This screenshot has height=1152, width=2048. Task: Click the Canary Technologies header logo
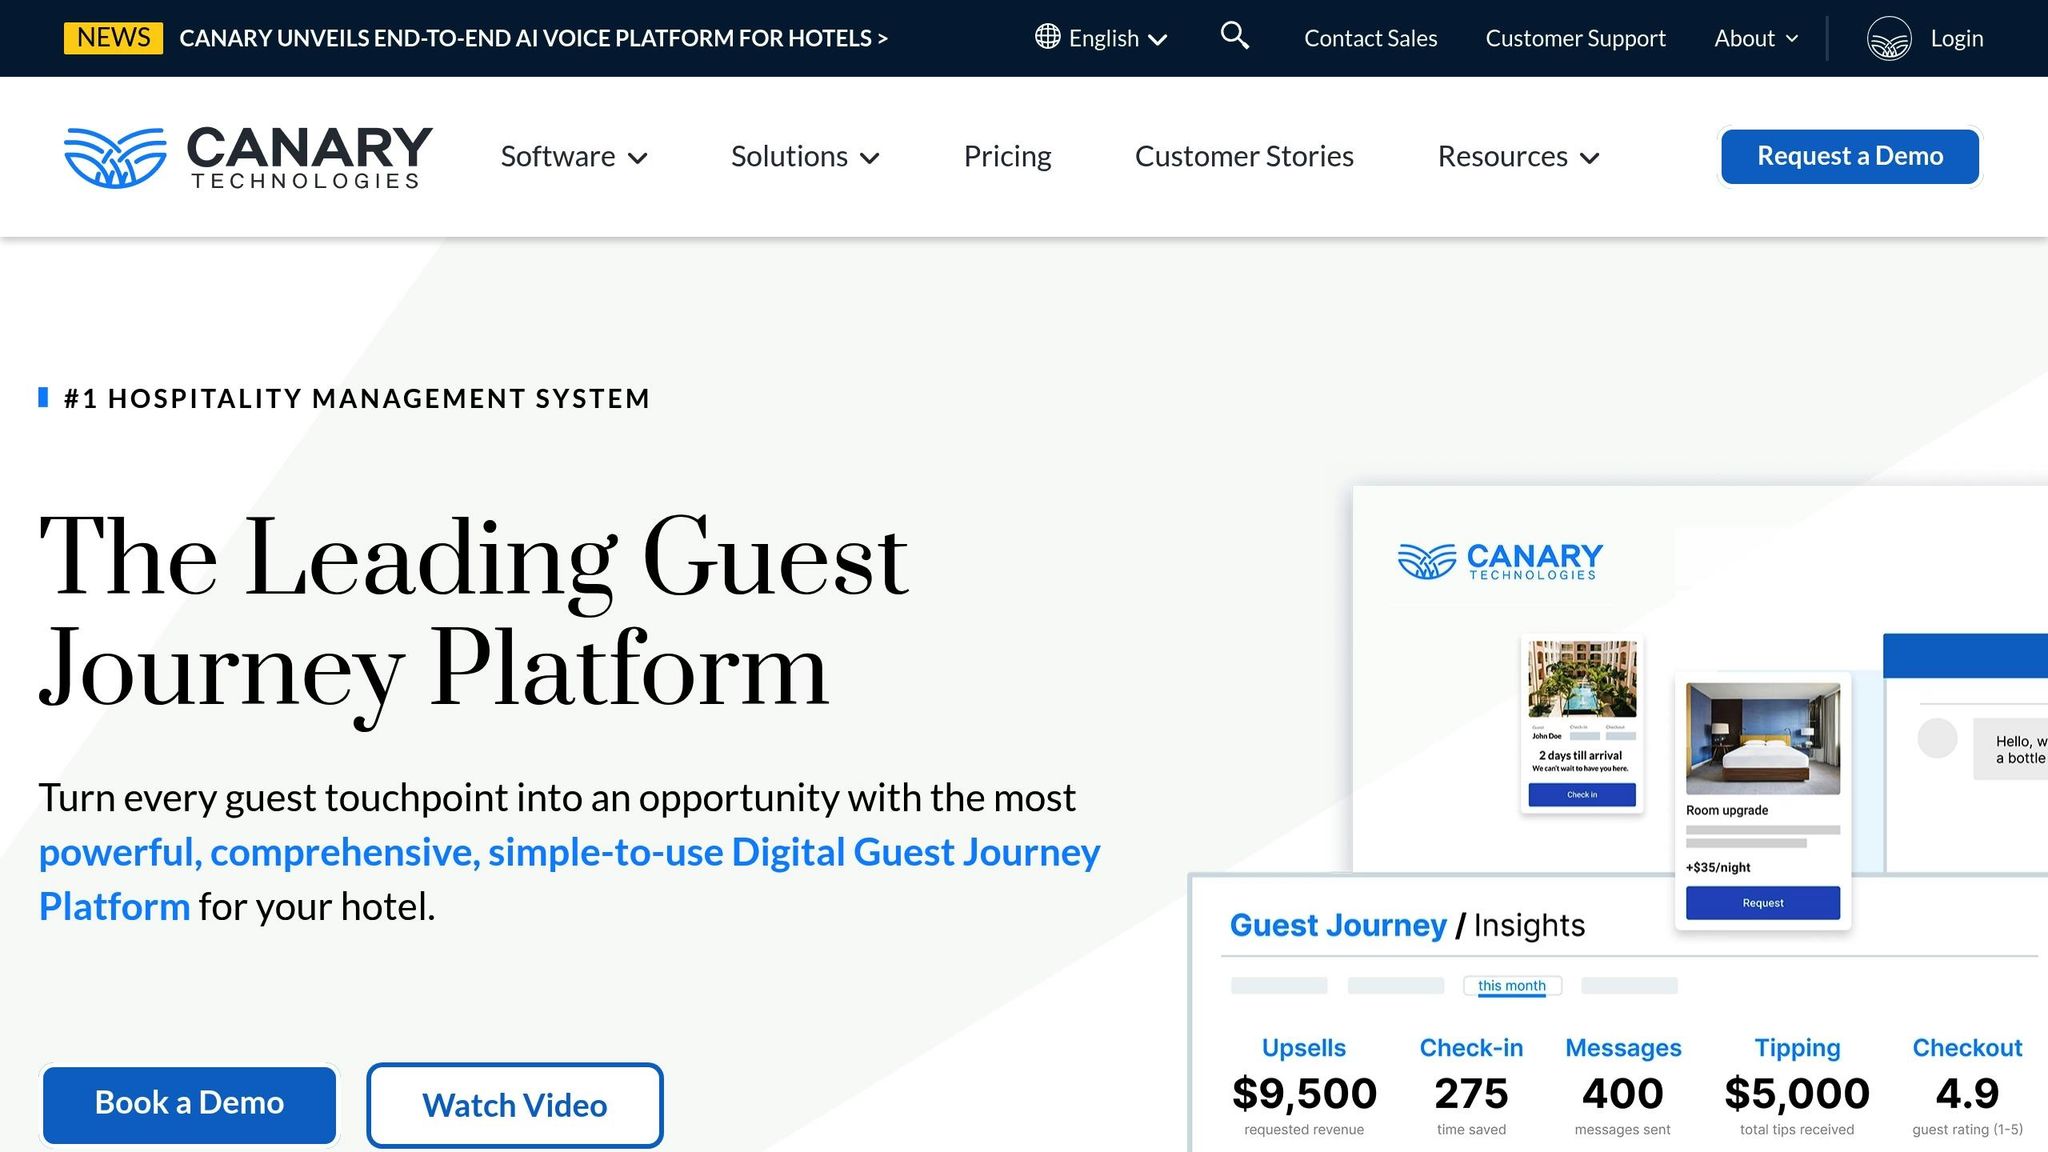point(248,157)
